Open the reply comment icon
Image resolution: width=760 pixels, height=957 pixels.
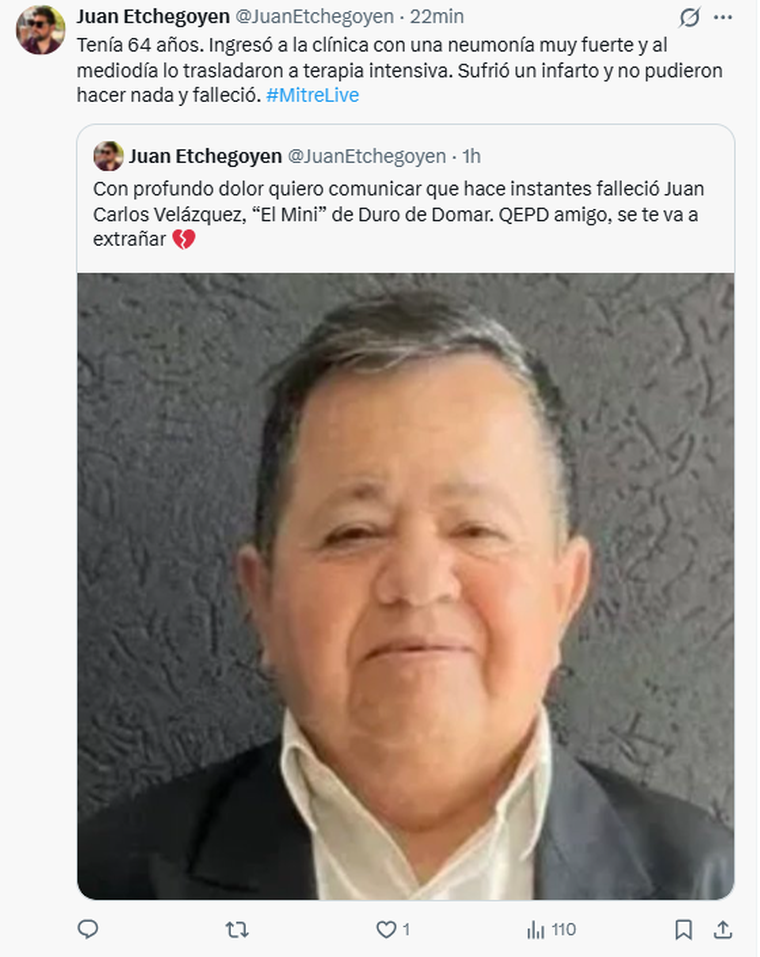(x=88, y=930)
